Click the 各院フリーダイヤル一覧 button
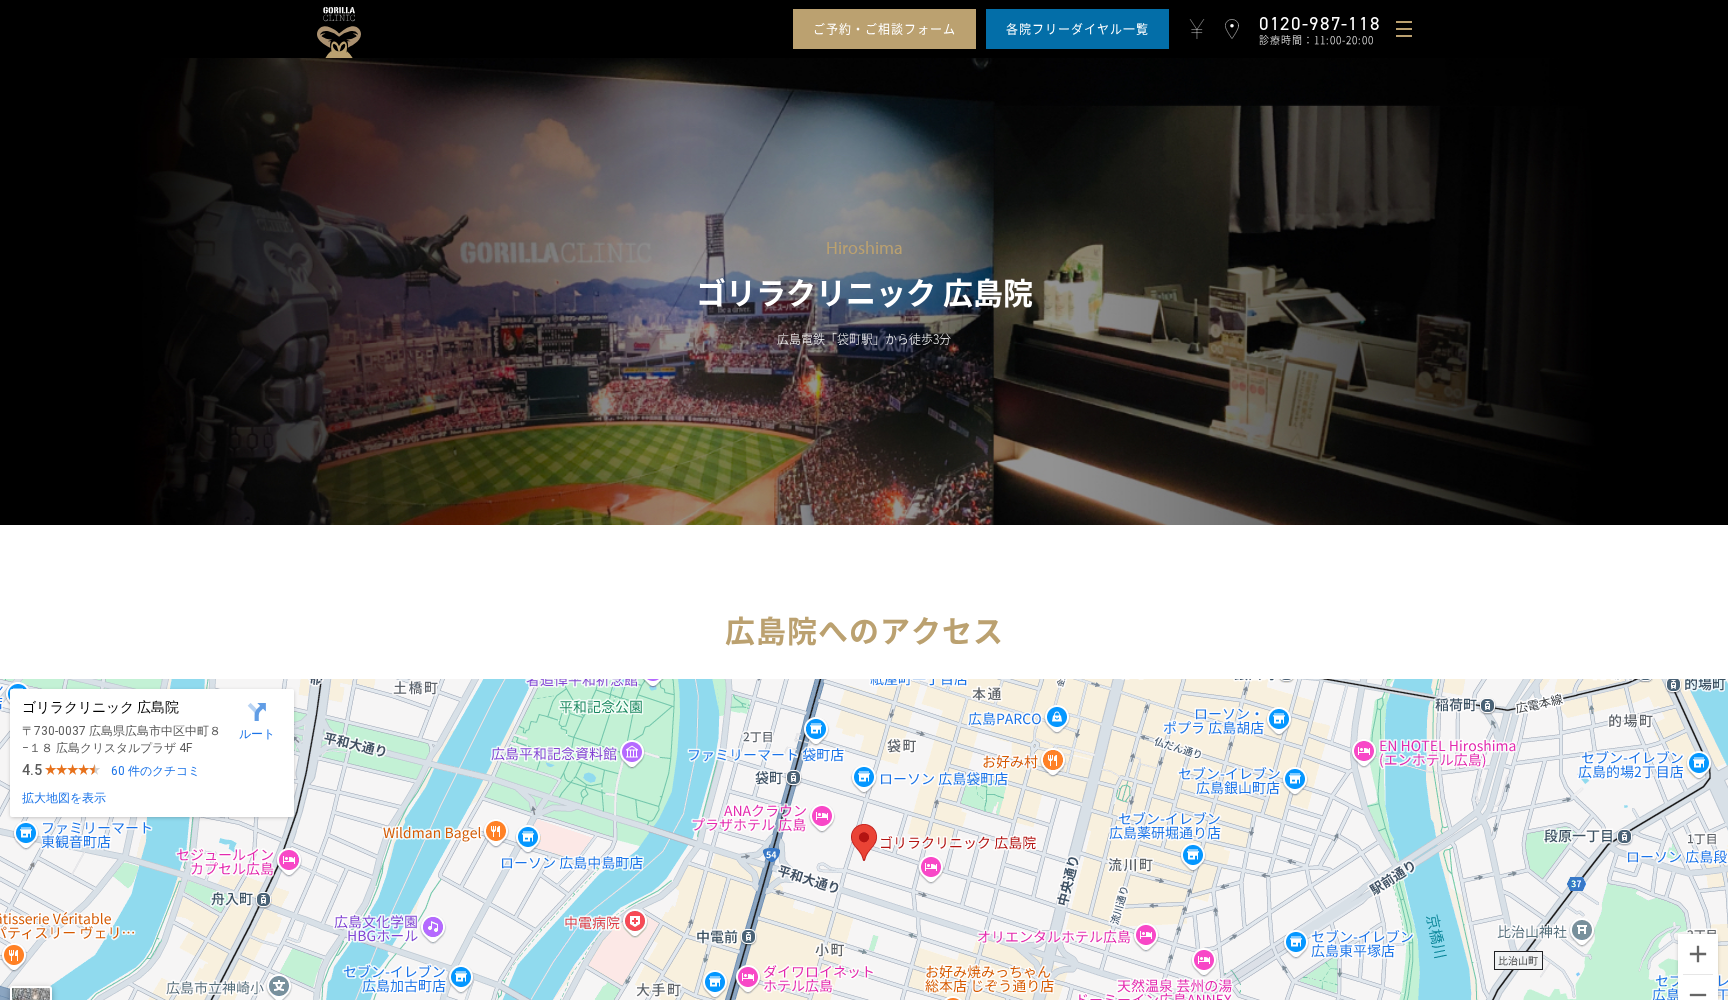The image size is (1728, 1000). 1077,29
